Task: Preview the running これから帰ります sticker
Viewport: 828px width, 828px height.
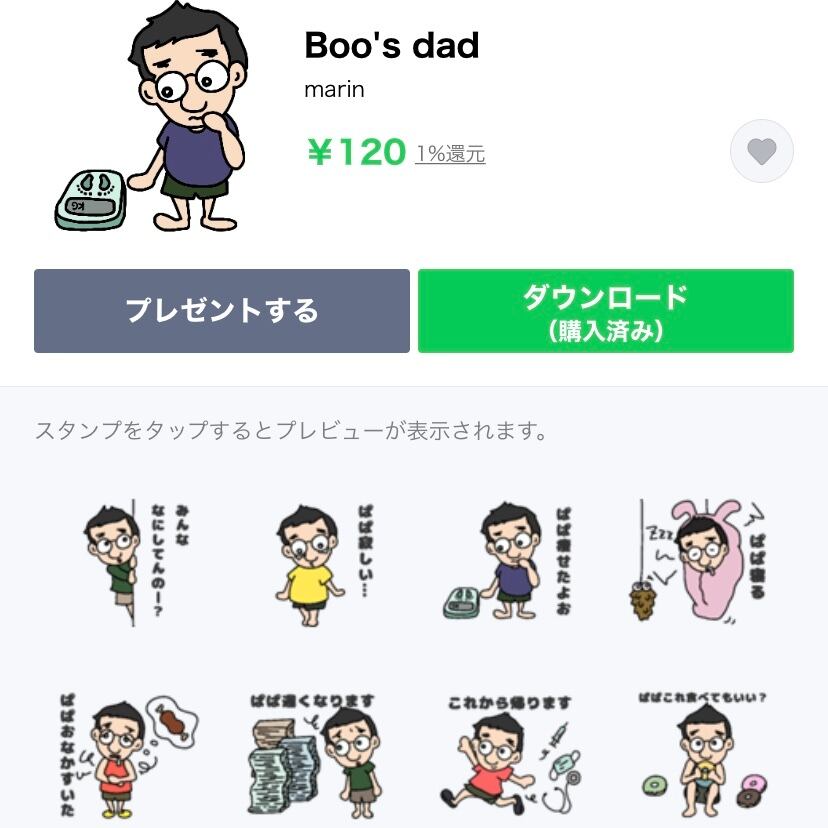Action: click(x=510, y=756)
